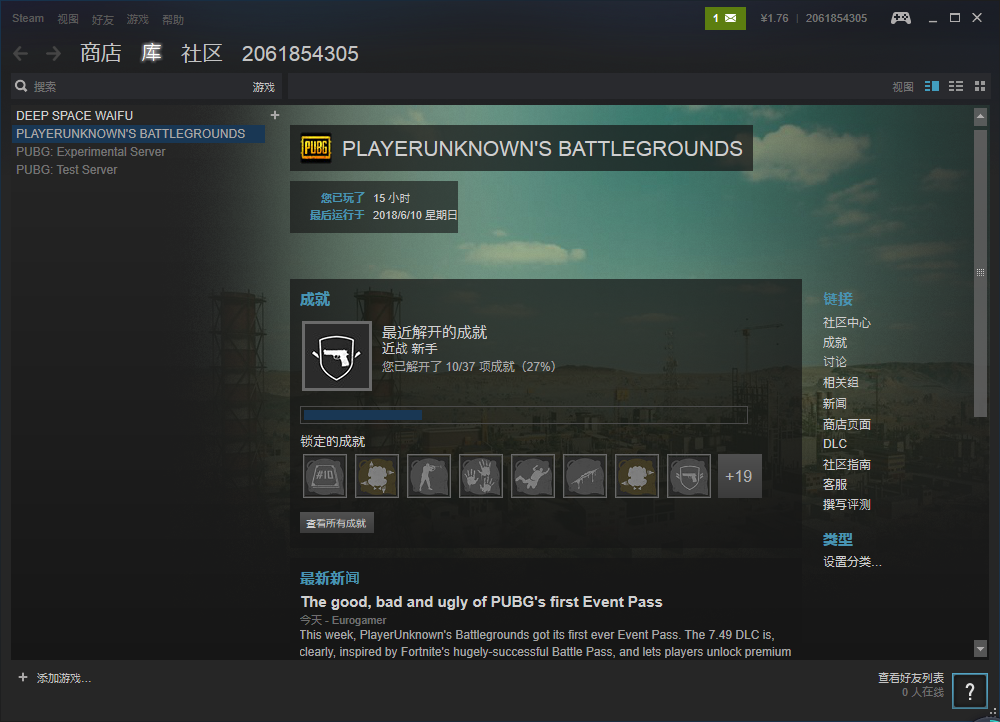Open 新闻 link
The width and height of the screenshot is (1000, 722).
[835, 403]
